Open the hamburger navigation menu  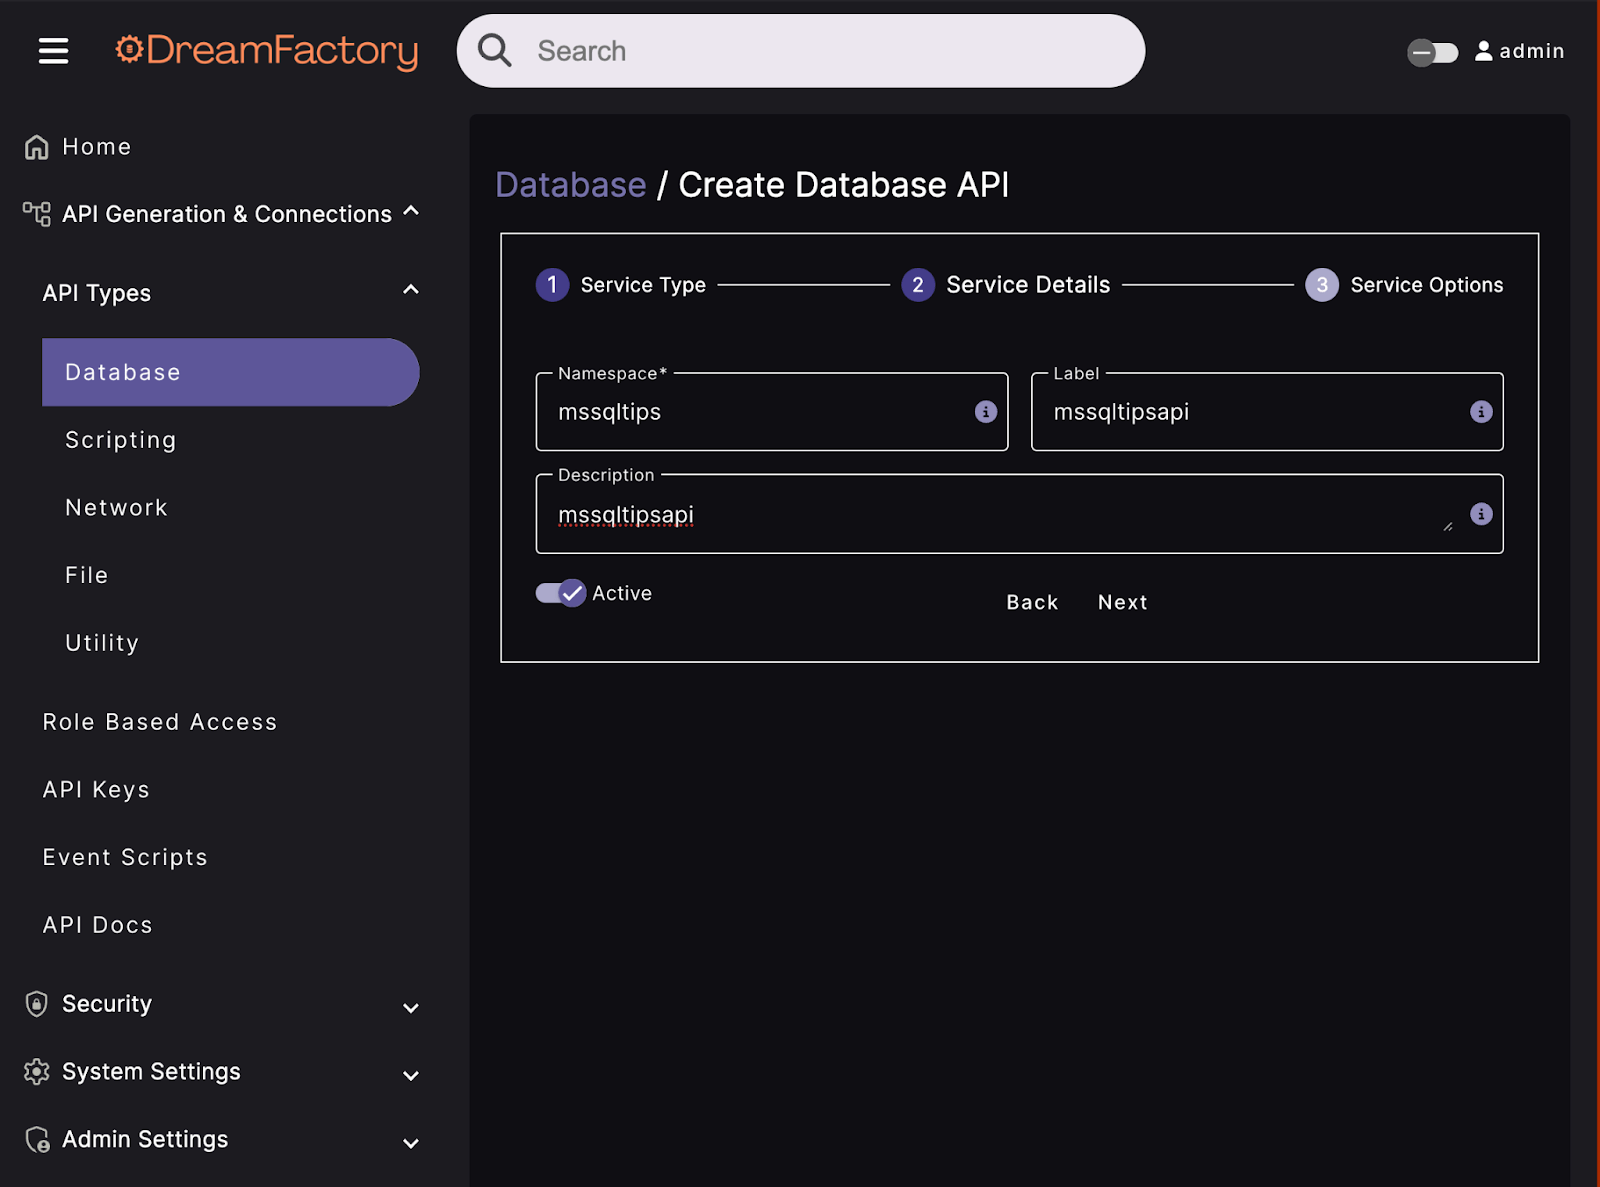(54, 51)
